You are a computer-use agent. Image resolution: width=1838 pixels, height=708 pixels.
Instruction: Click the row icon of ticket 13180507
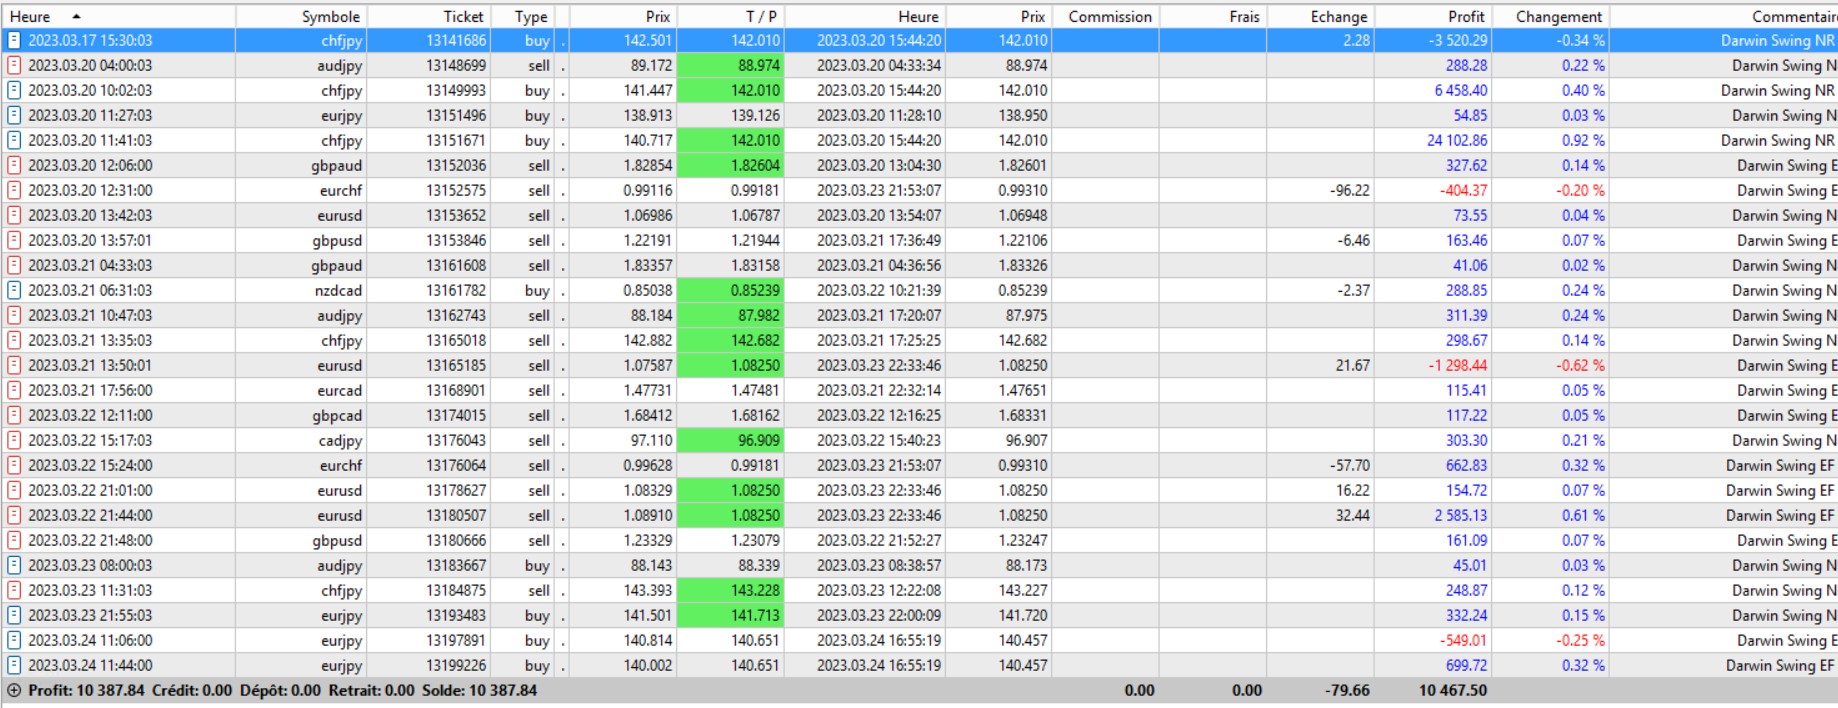(x=14, y=515)
